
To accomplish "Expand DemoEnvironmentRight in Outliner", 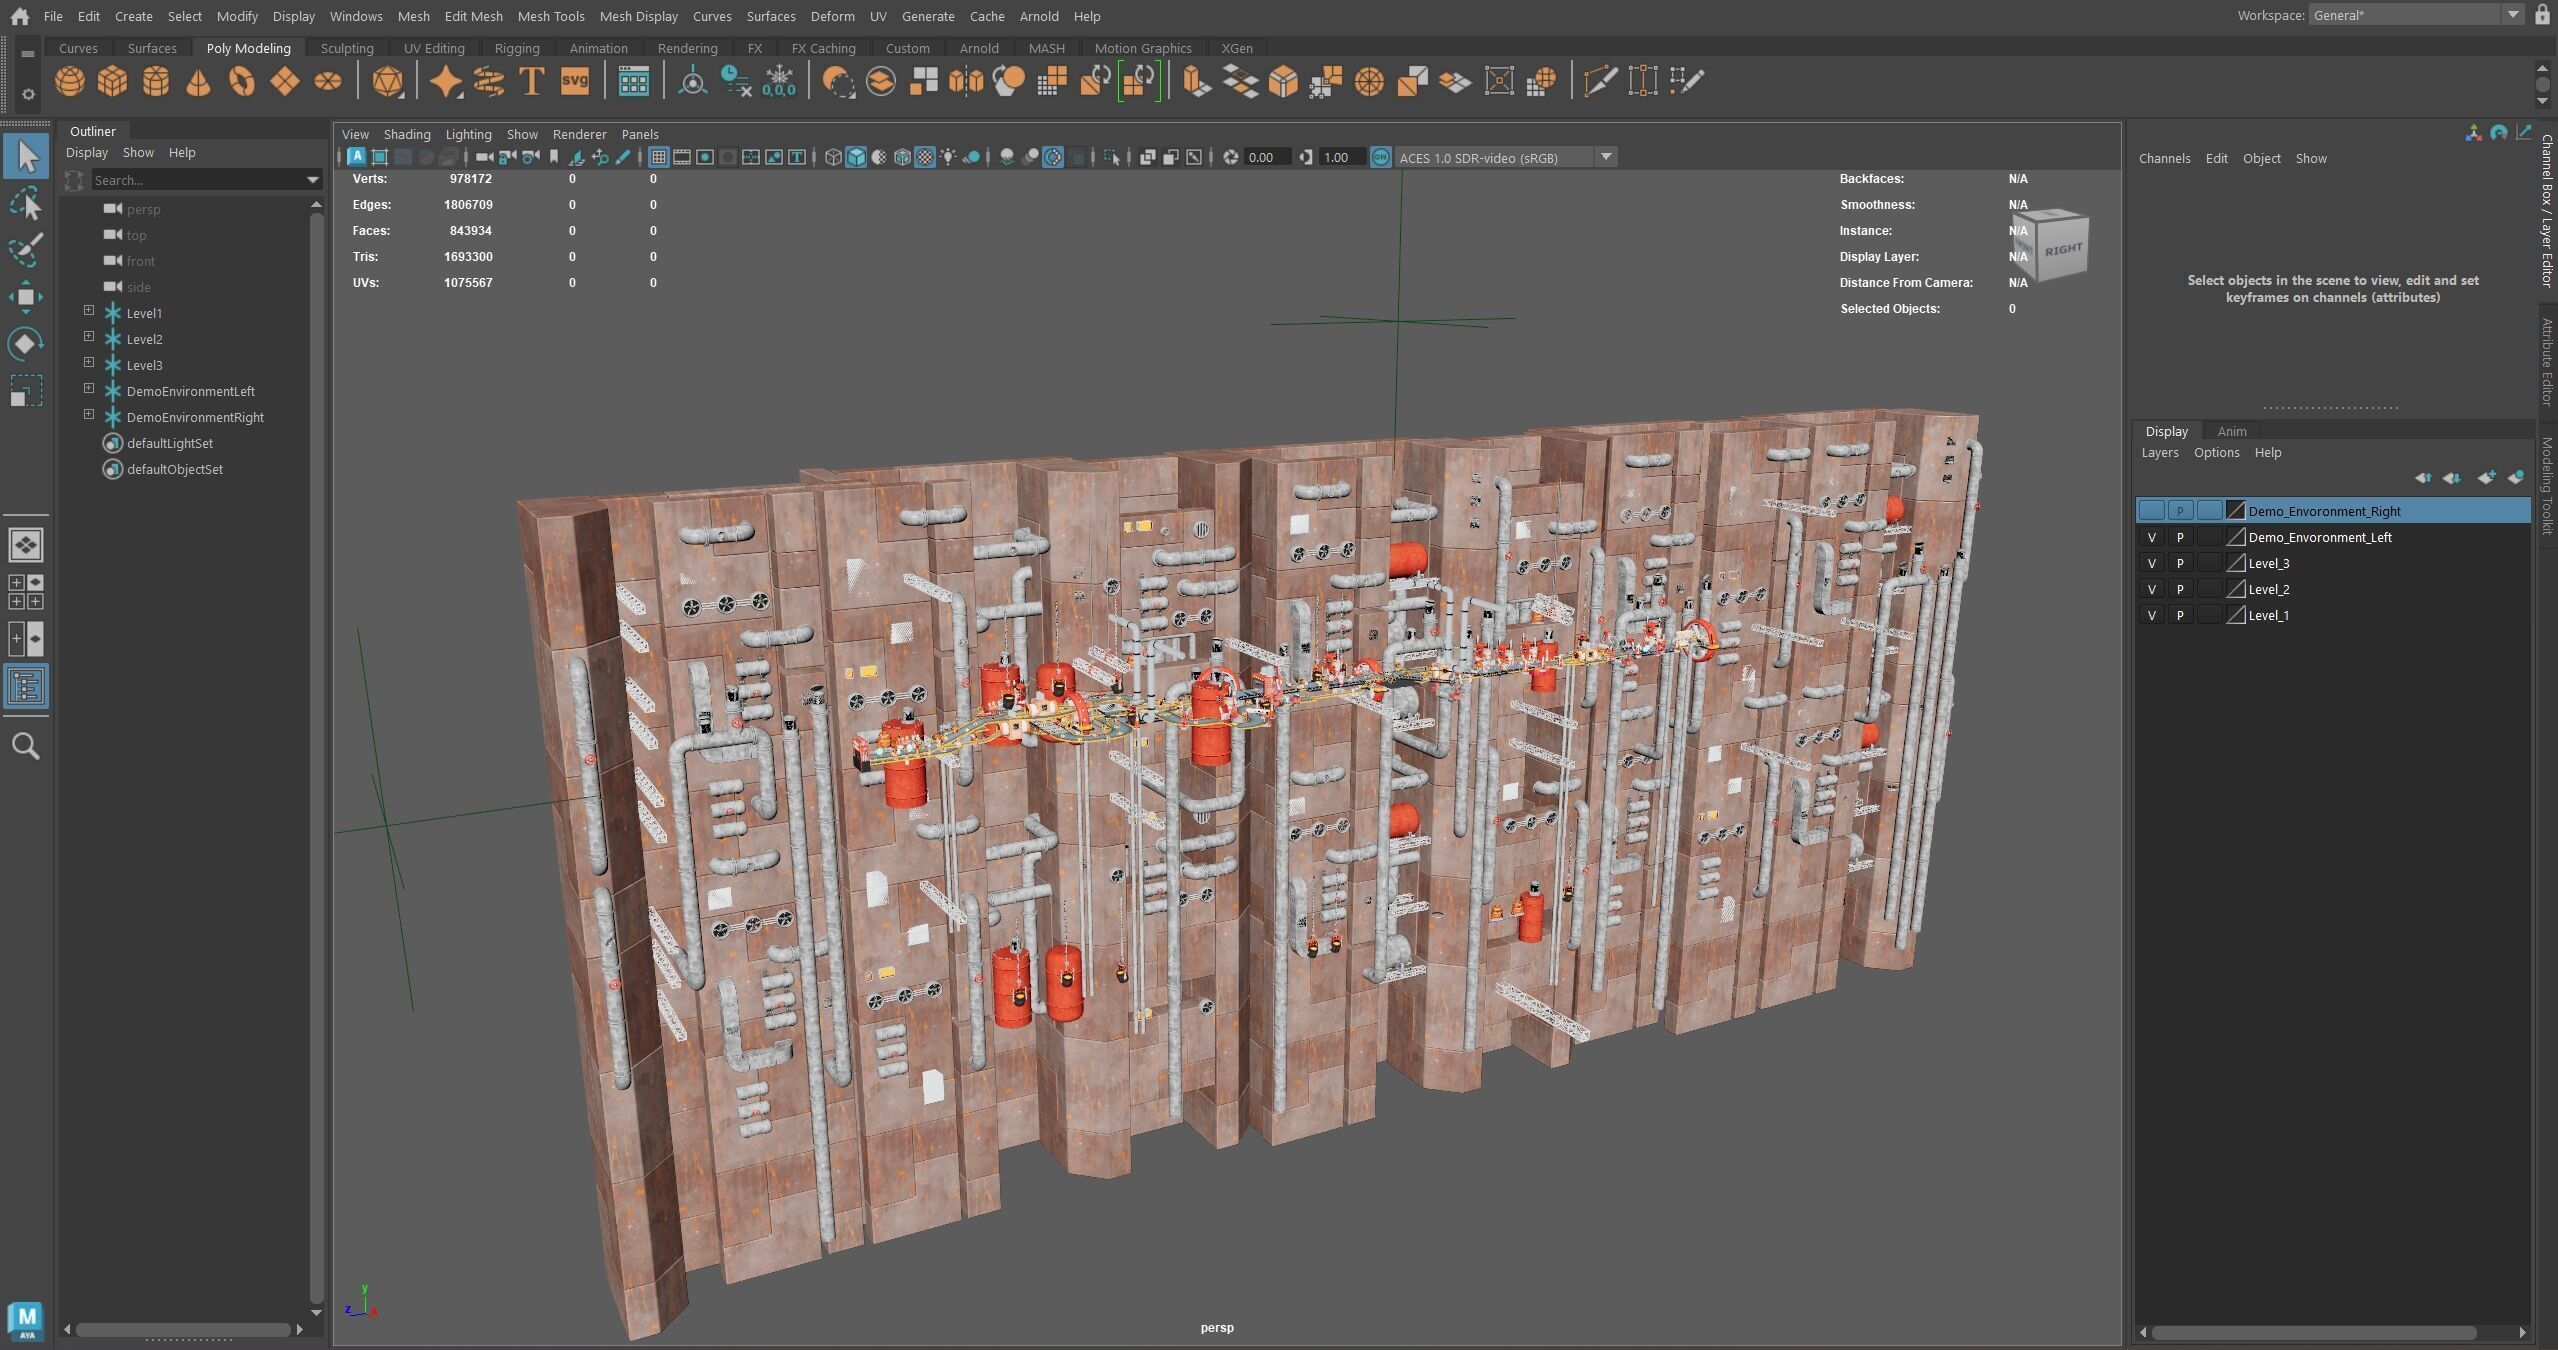I will point(89,415).
